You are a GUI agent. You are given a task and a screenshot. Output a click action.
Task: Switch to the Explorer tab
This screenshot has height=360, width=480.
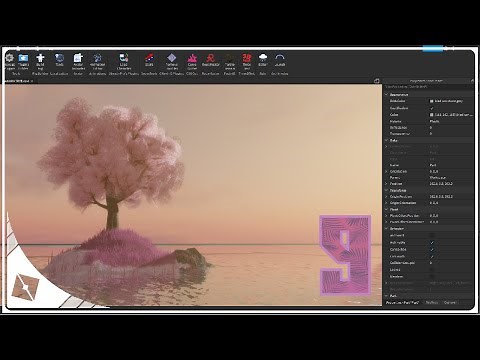coord(450,303)
